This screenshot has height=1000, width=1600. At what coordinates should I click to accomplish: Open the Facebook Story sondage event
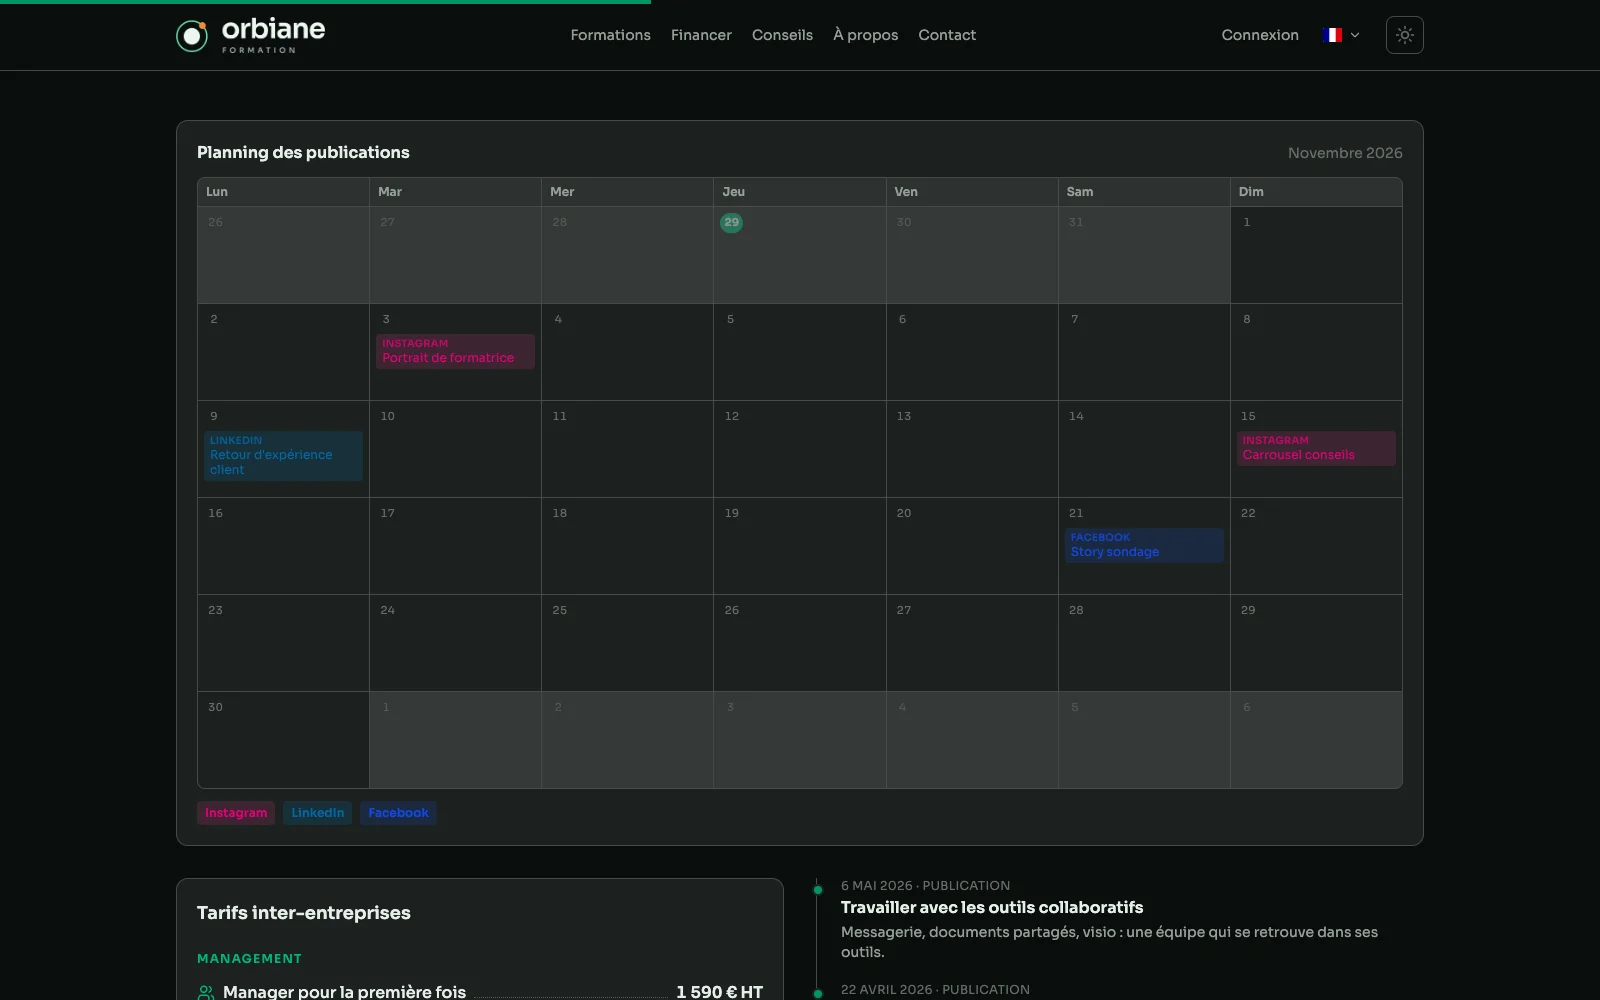[x=1144, y=545]
